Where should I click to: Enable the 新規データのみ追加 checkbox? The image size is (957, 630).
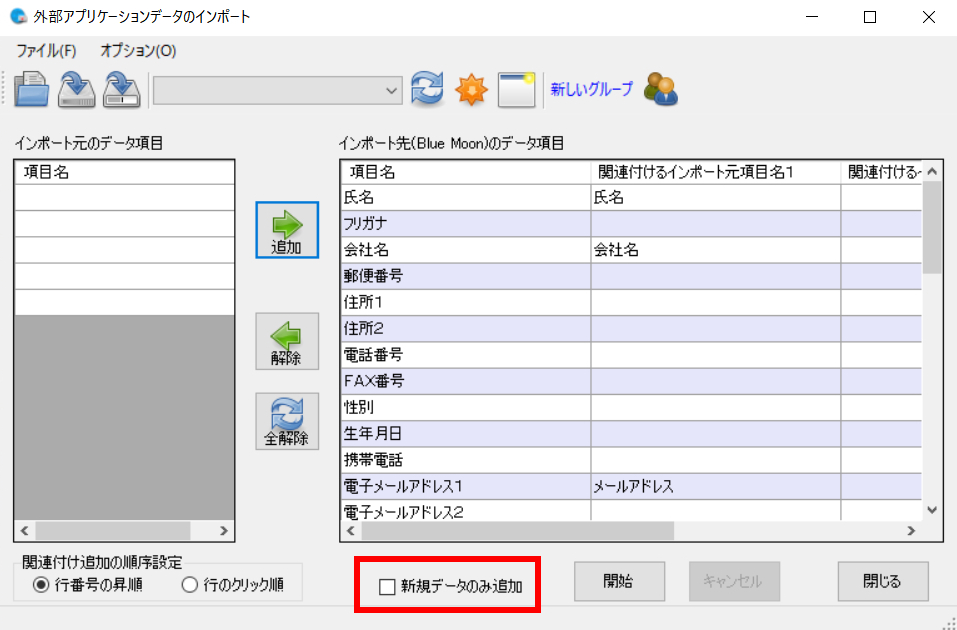click(x=387, y=587)
